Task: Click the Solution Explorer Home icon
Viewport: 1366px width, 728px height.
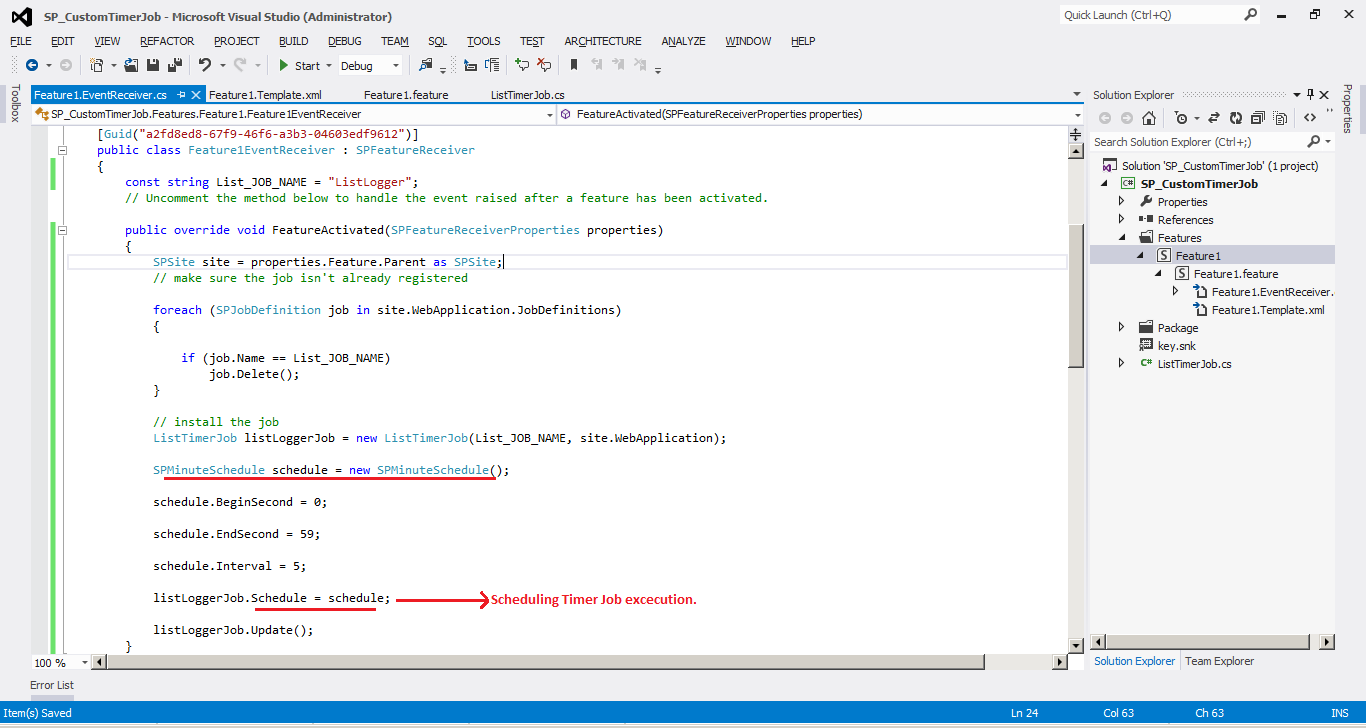Action: pos(1149,118)
